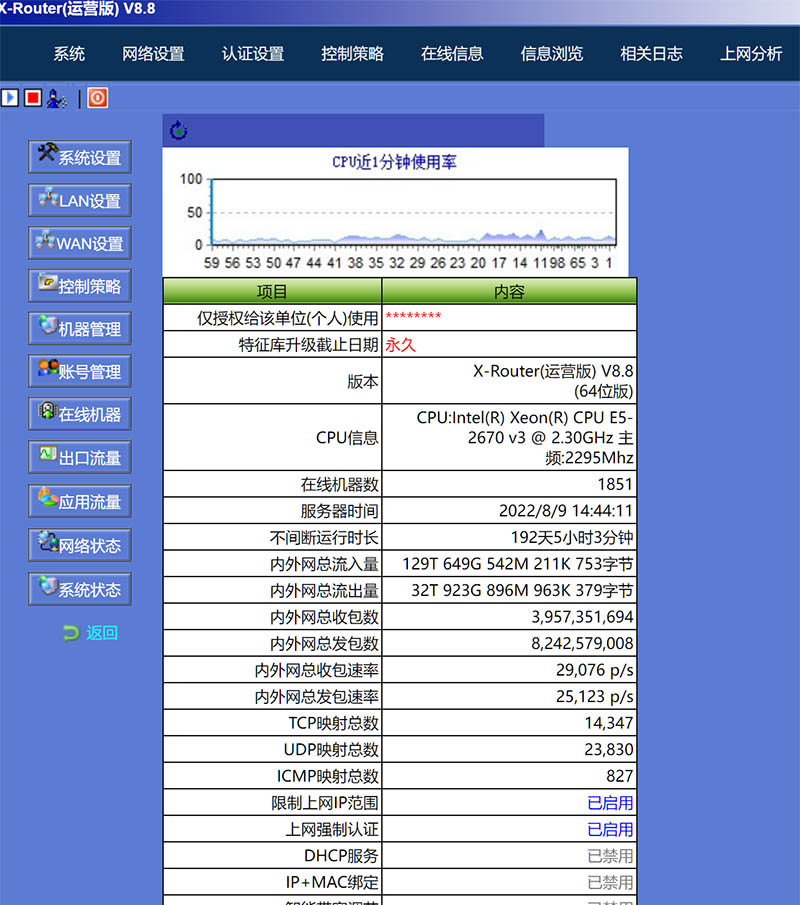Screen dimensions: 800x905
Task: View 在线机器 from the sidebar
Action: tap(79, 414)
